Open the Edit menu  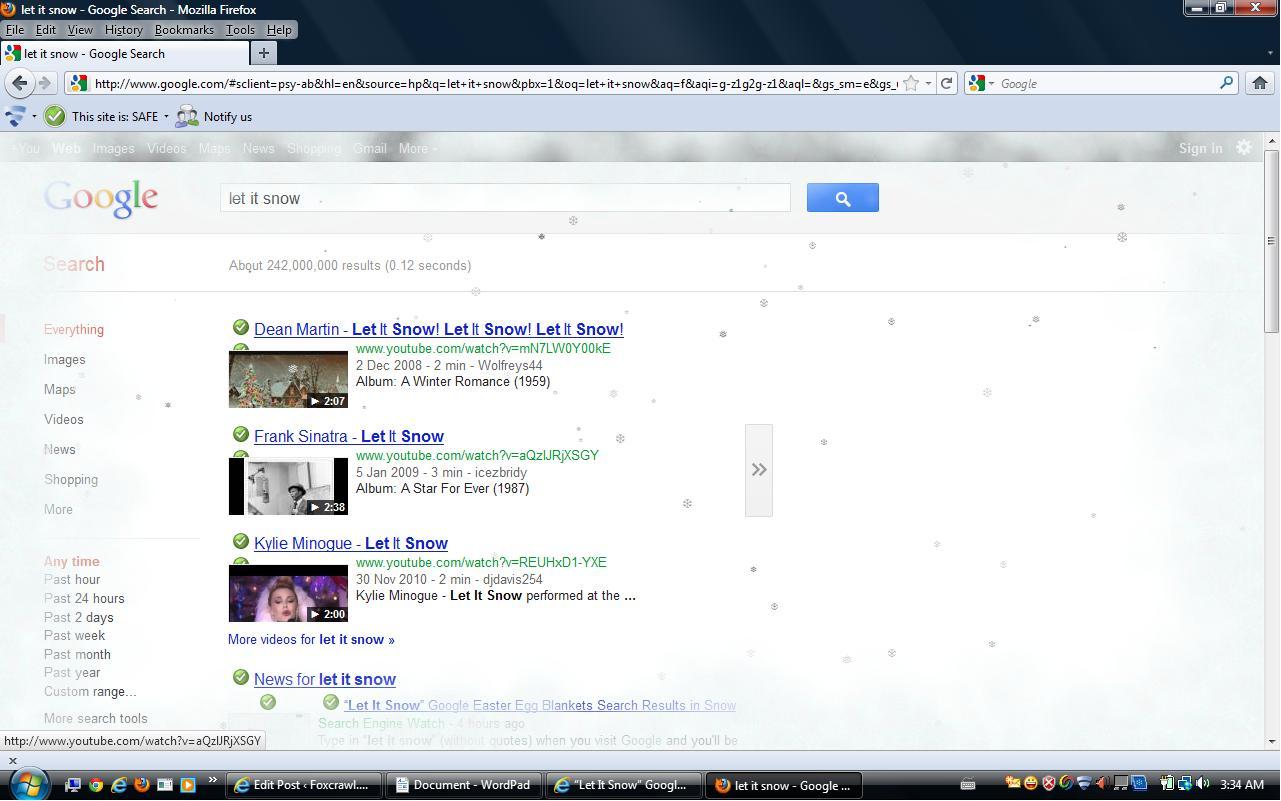point(46,30)
